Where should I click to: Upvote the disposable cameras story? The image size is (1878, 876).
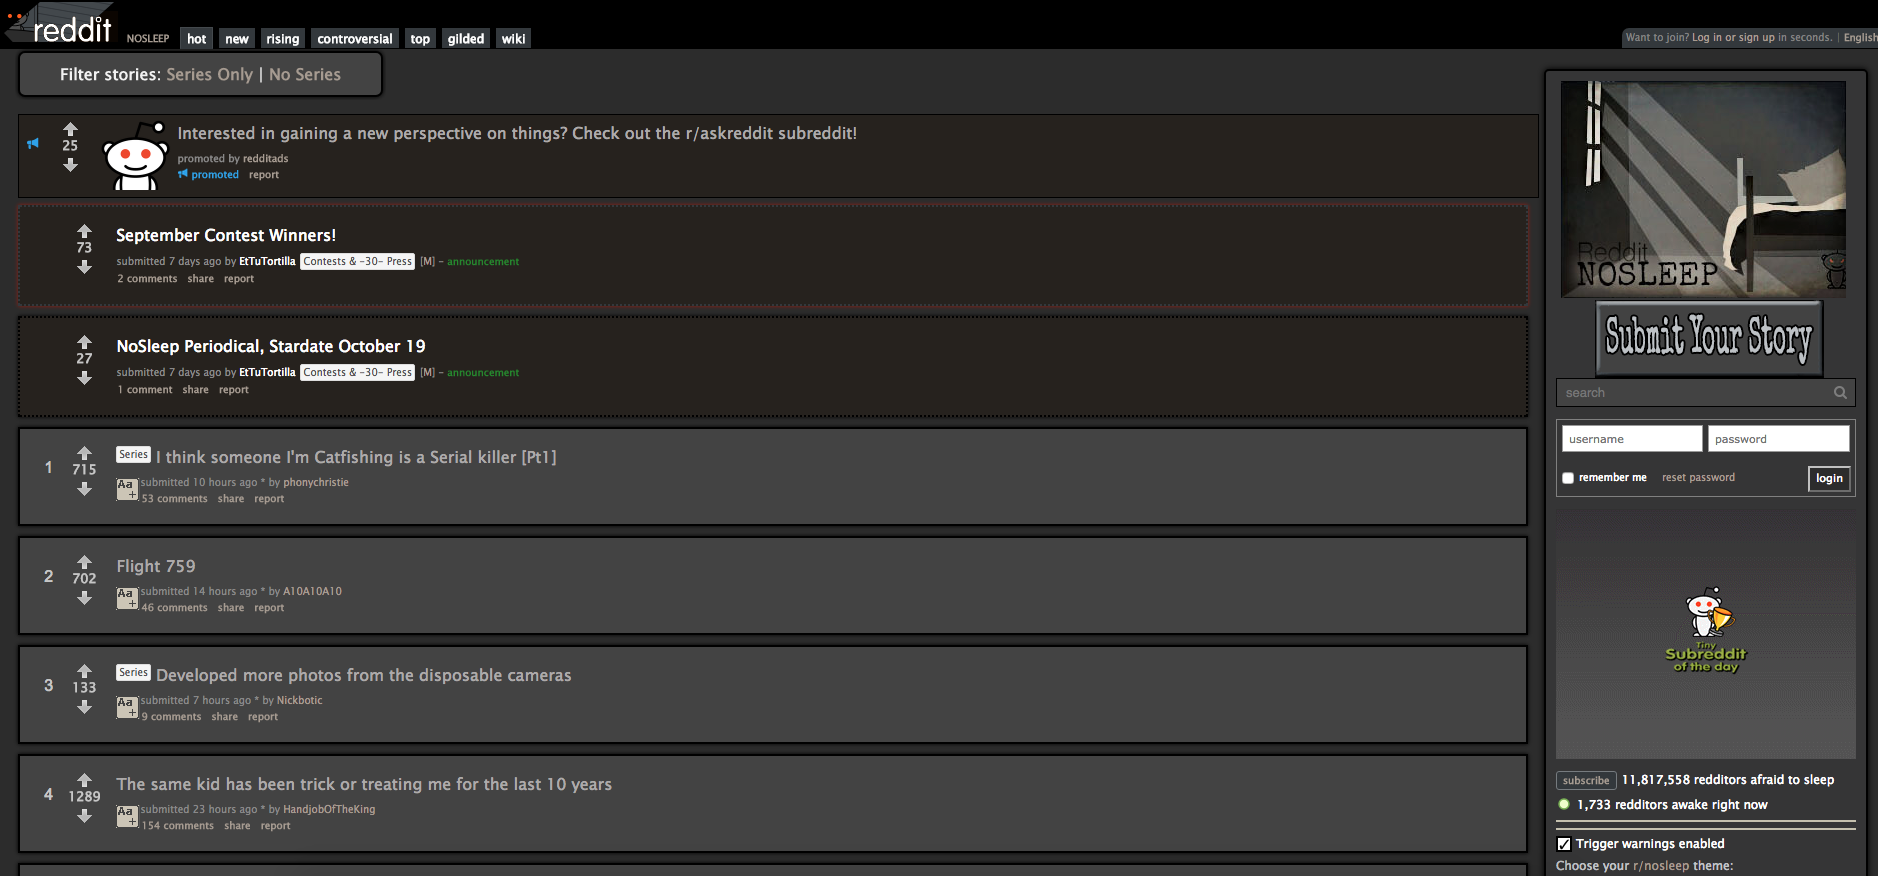[x=84, y=671]
